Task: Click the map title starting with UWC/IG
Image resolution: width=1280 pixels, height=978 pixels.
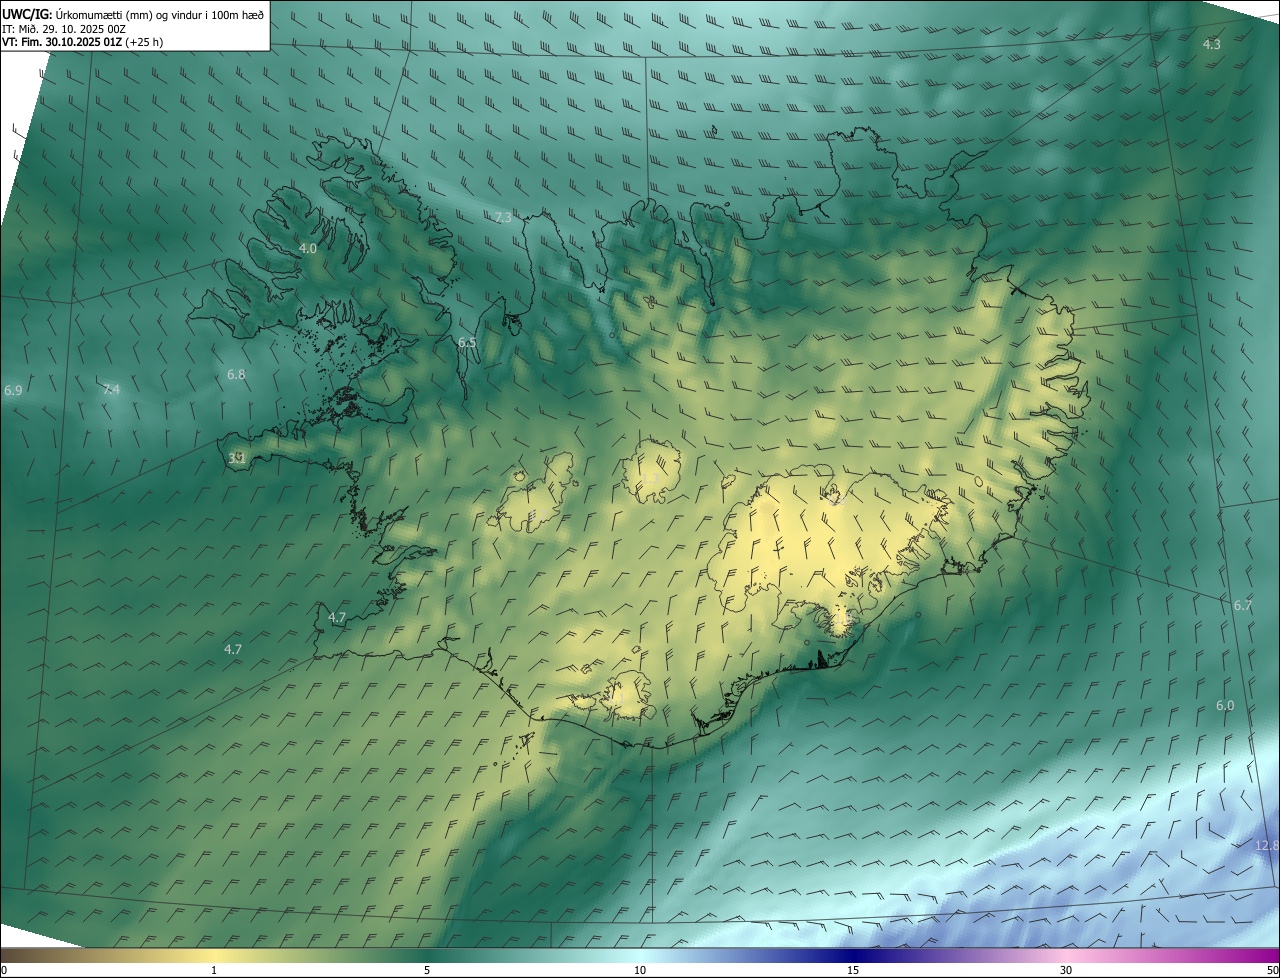Action: (x=133, y=14)
